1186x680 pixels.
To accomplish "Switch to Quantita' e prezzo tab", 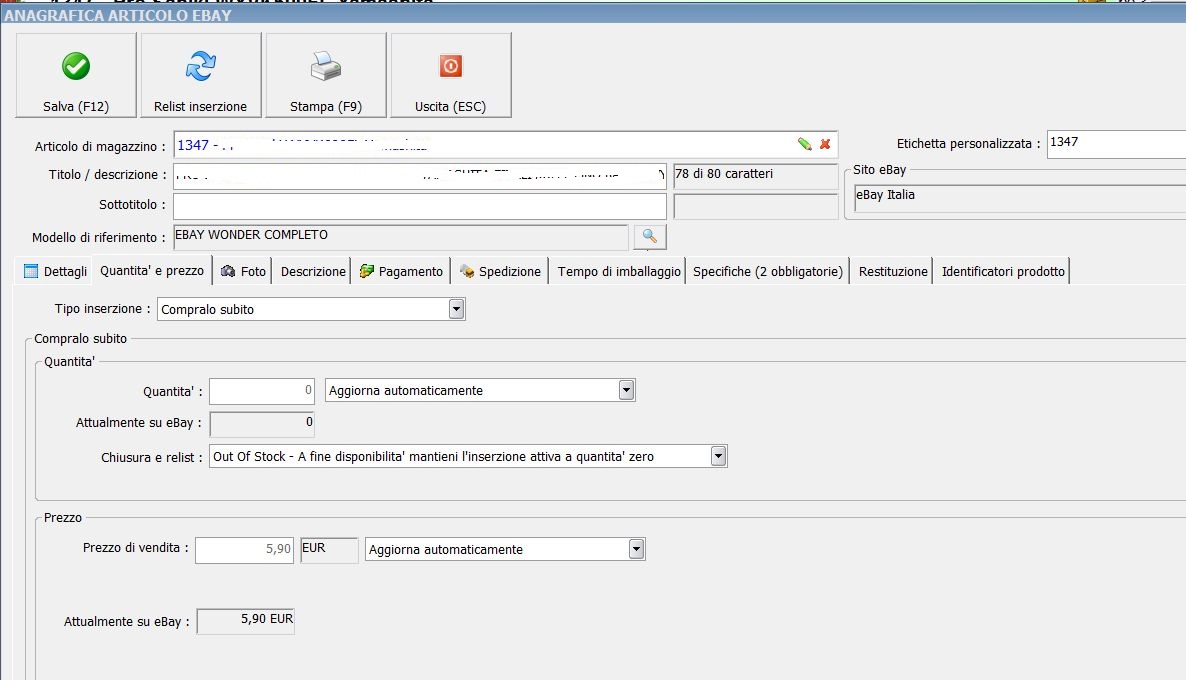I will (x=152, y=271).
